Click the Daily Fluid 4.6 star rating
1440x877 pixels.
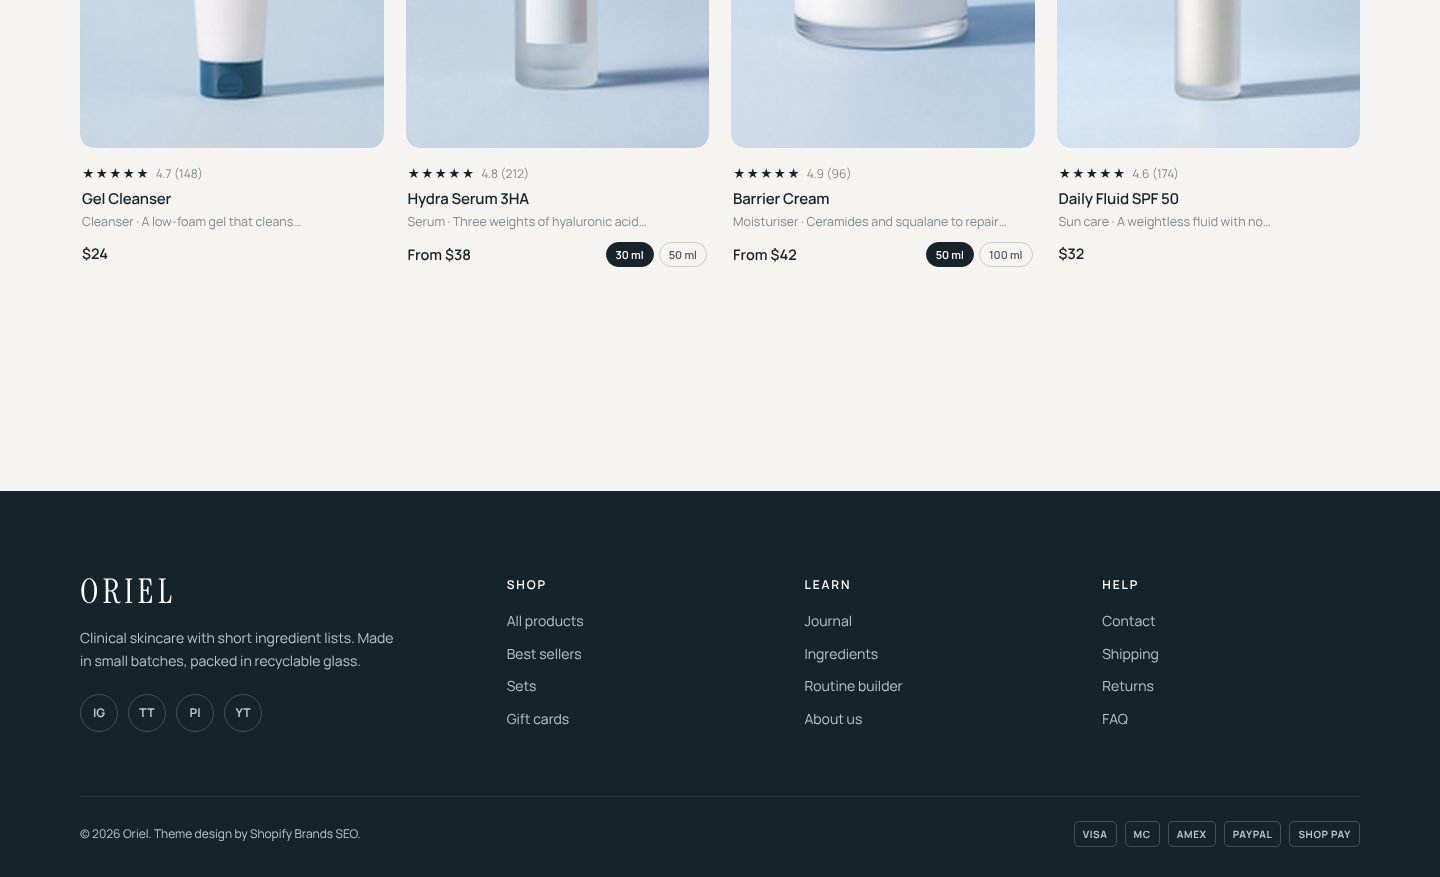(1118, 174)
